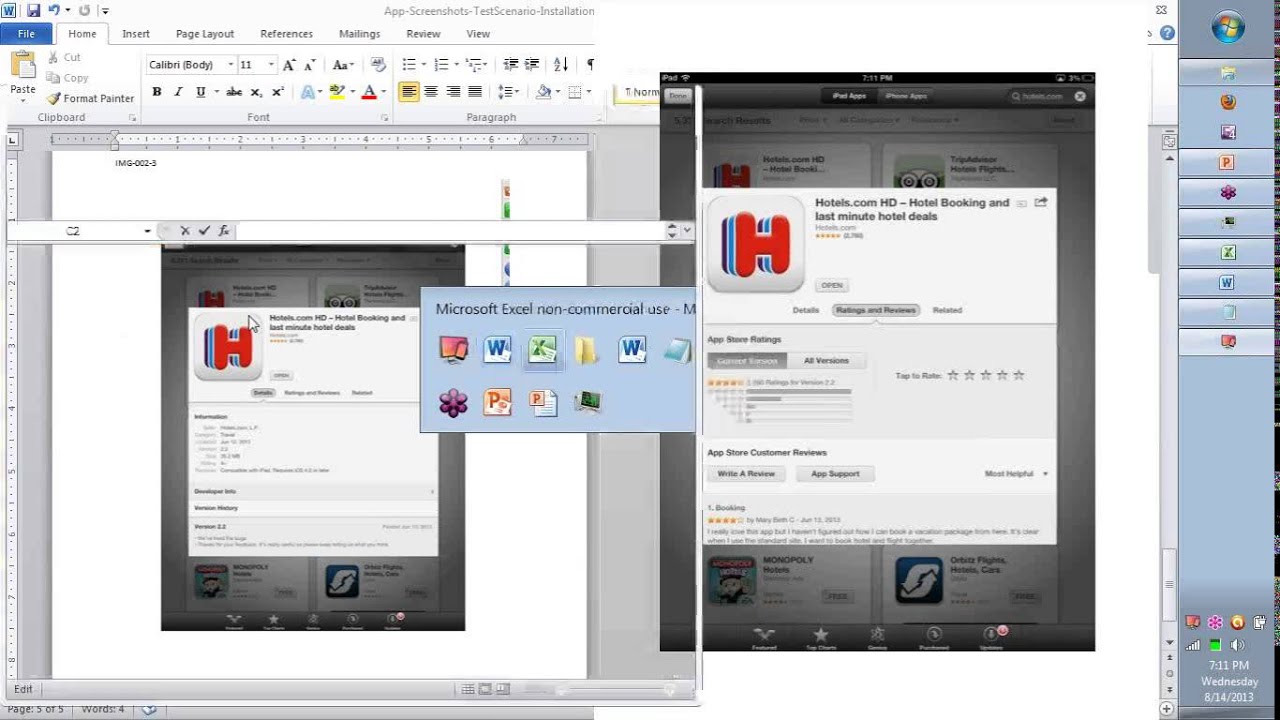This screenshot has height=720, width=1280.
Task: Toggle Italic formatting
Action: point(178,92)
